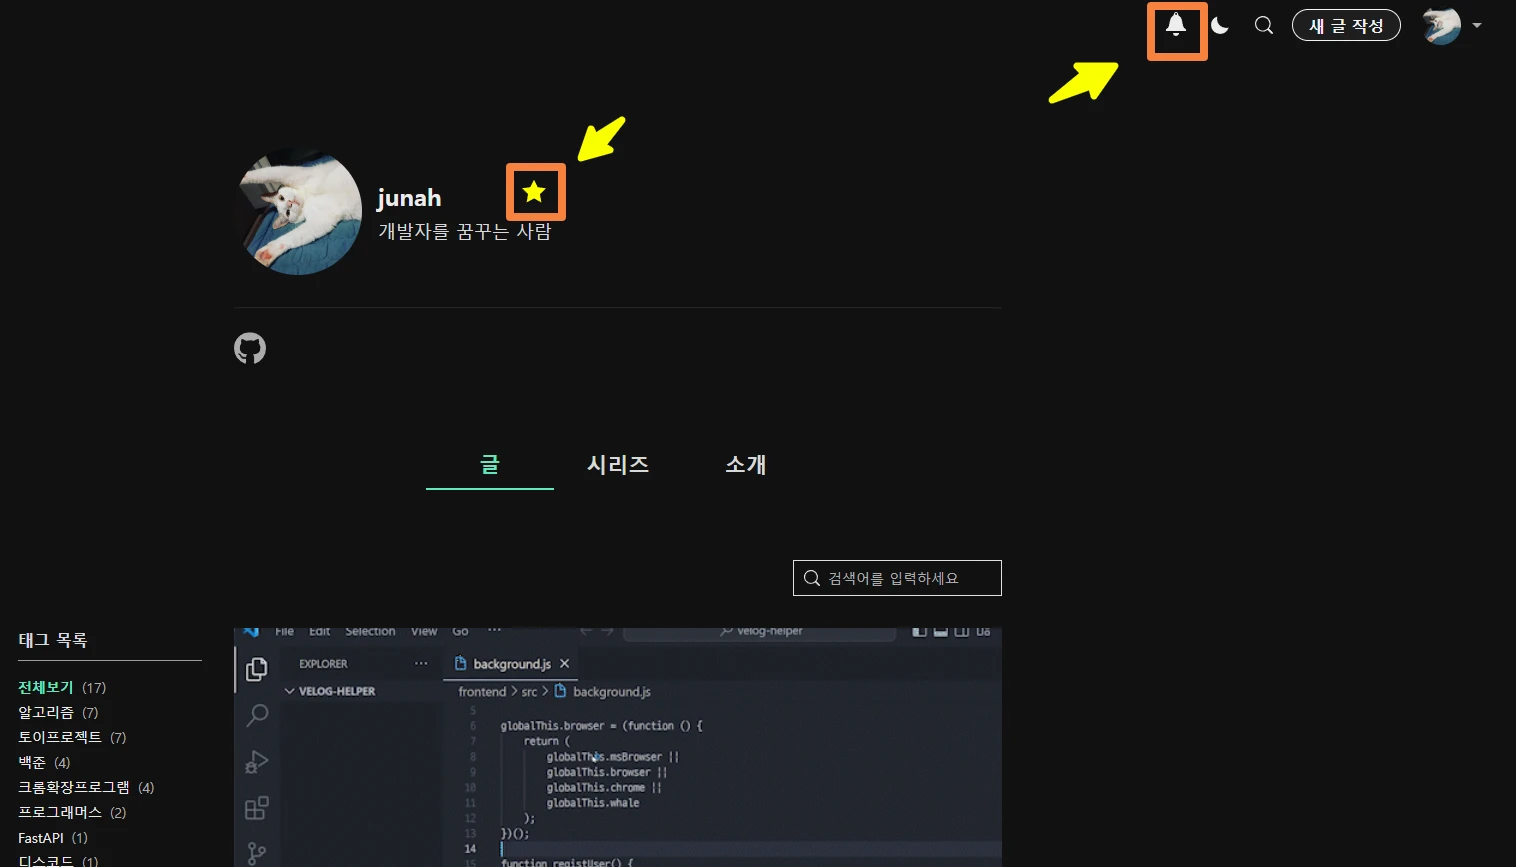Screen dimensions: 1516x867
Task: Click the yellow star bookmark icon
Action: (x=535, y=192)
